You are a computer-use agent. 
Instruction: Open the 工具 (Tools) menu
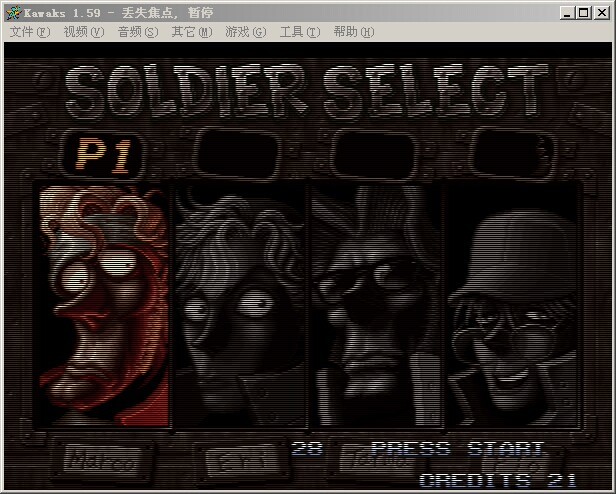click(x=299, y=32)
